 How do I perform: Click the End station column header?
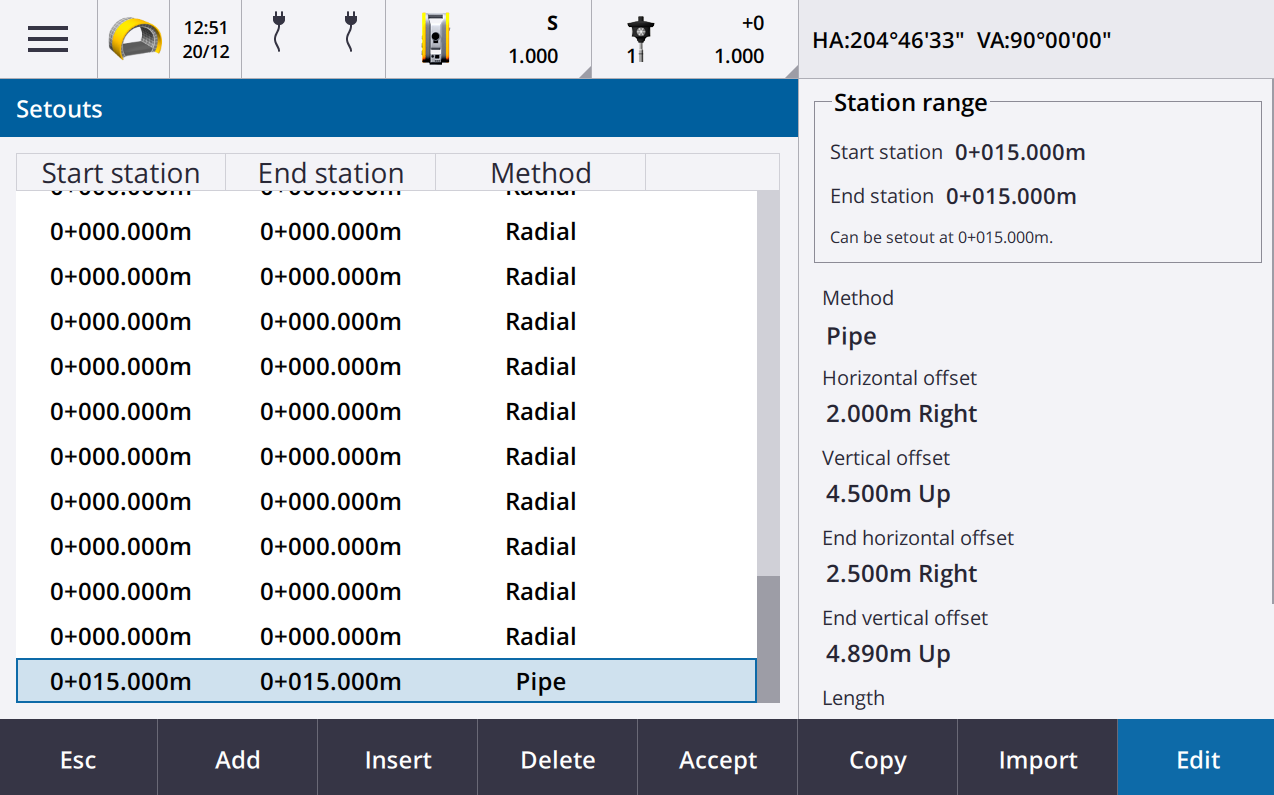click(331, 172)
